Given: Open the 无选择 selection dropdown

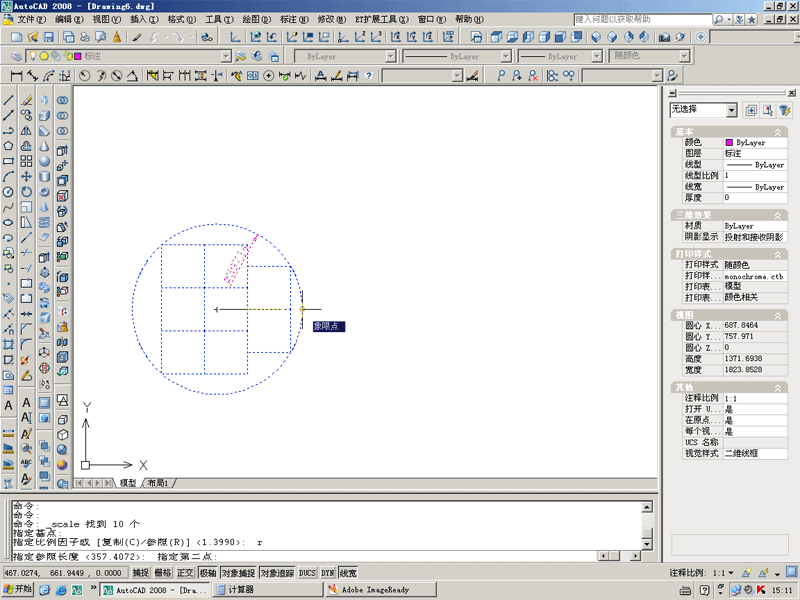Looking at the screenshot, I should [x=732, y=110].
